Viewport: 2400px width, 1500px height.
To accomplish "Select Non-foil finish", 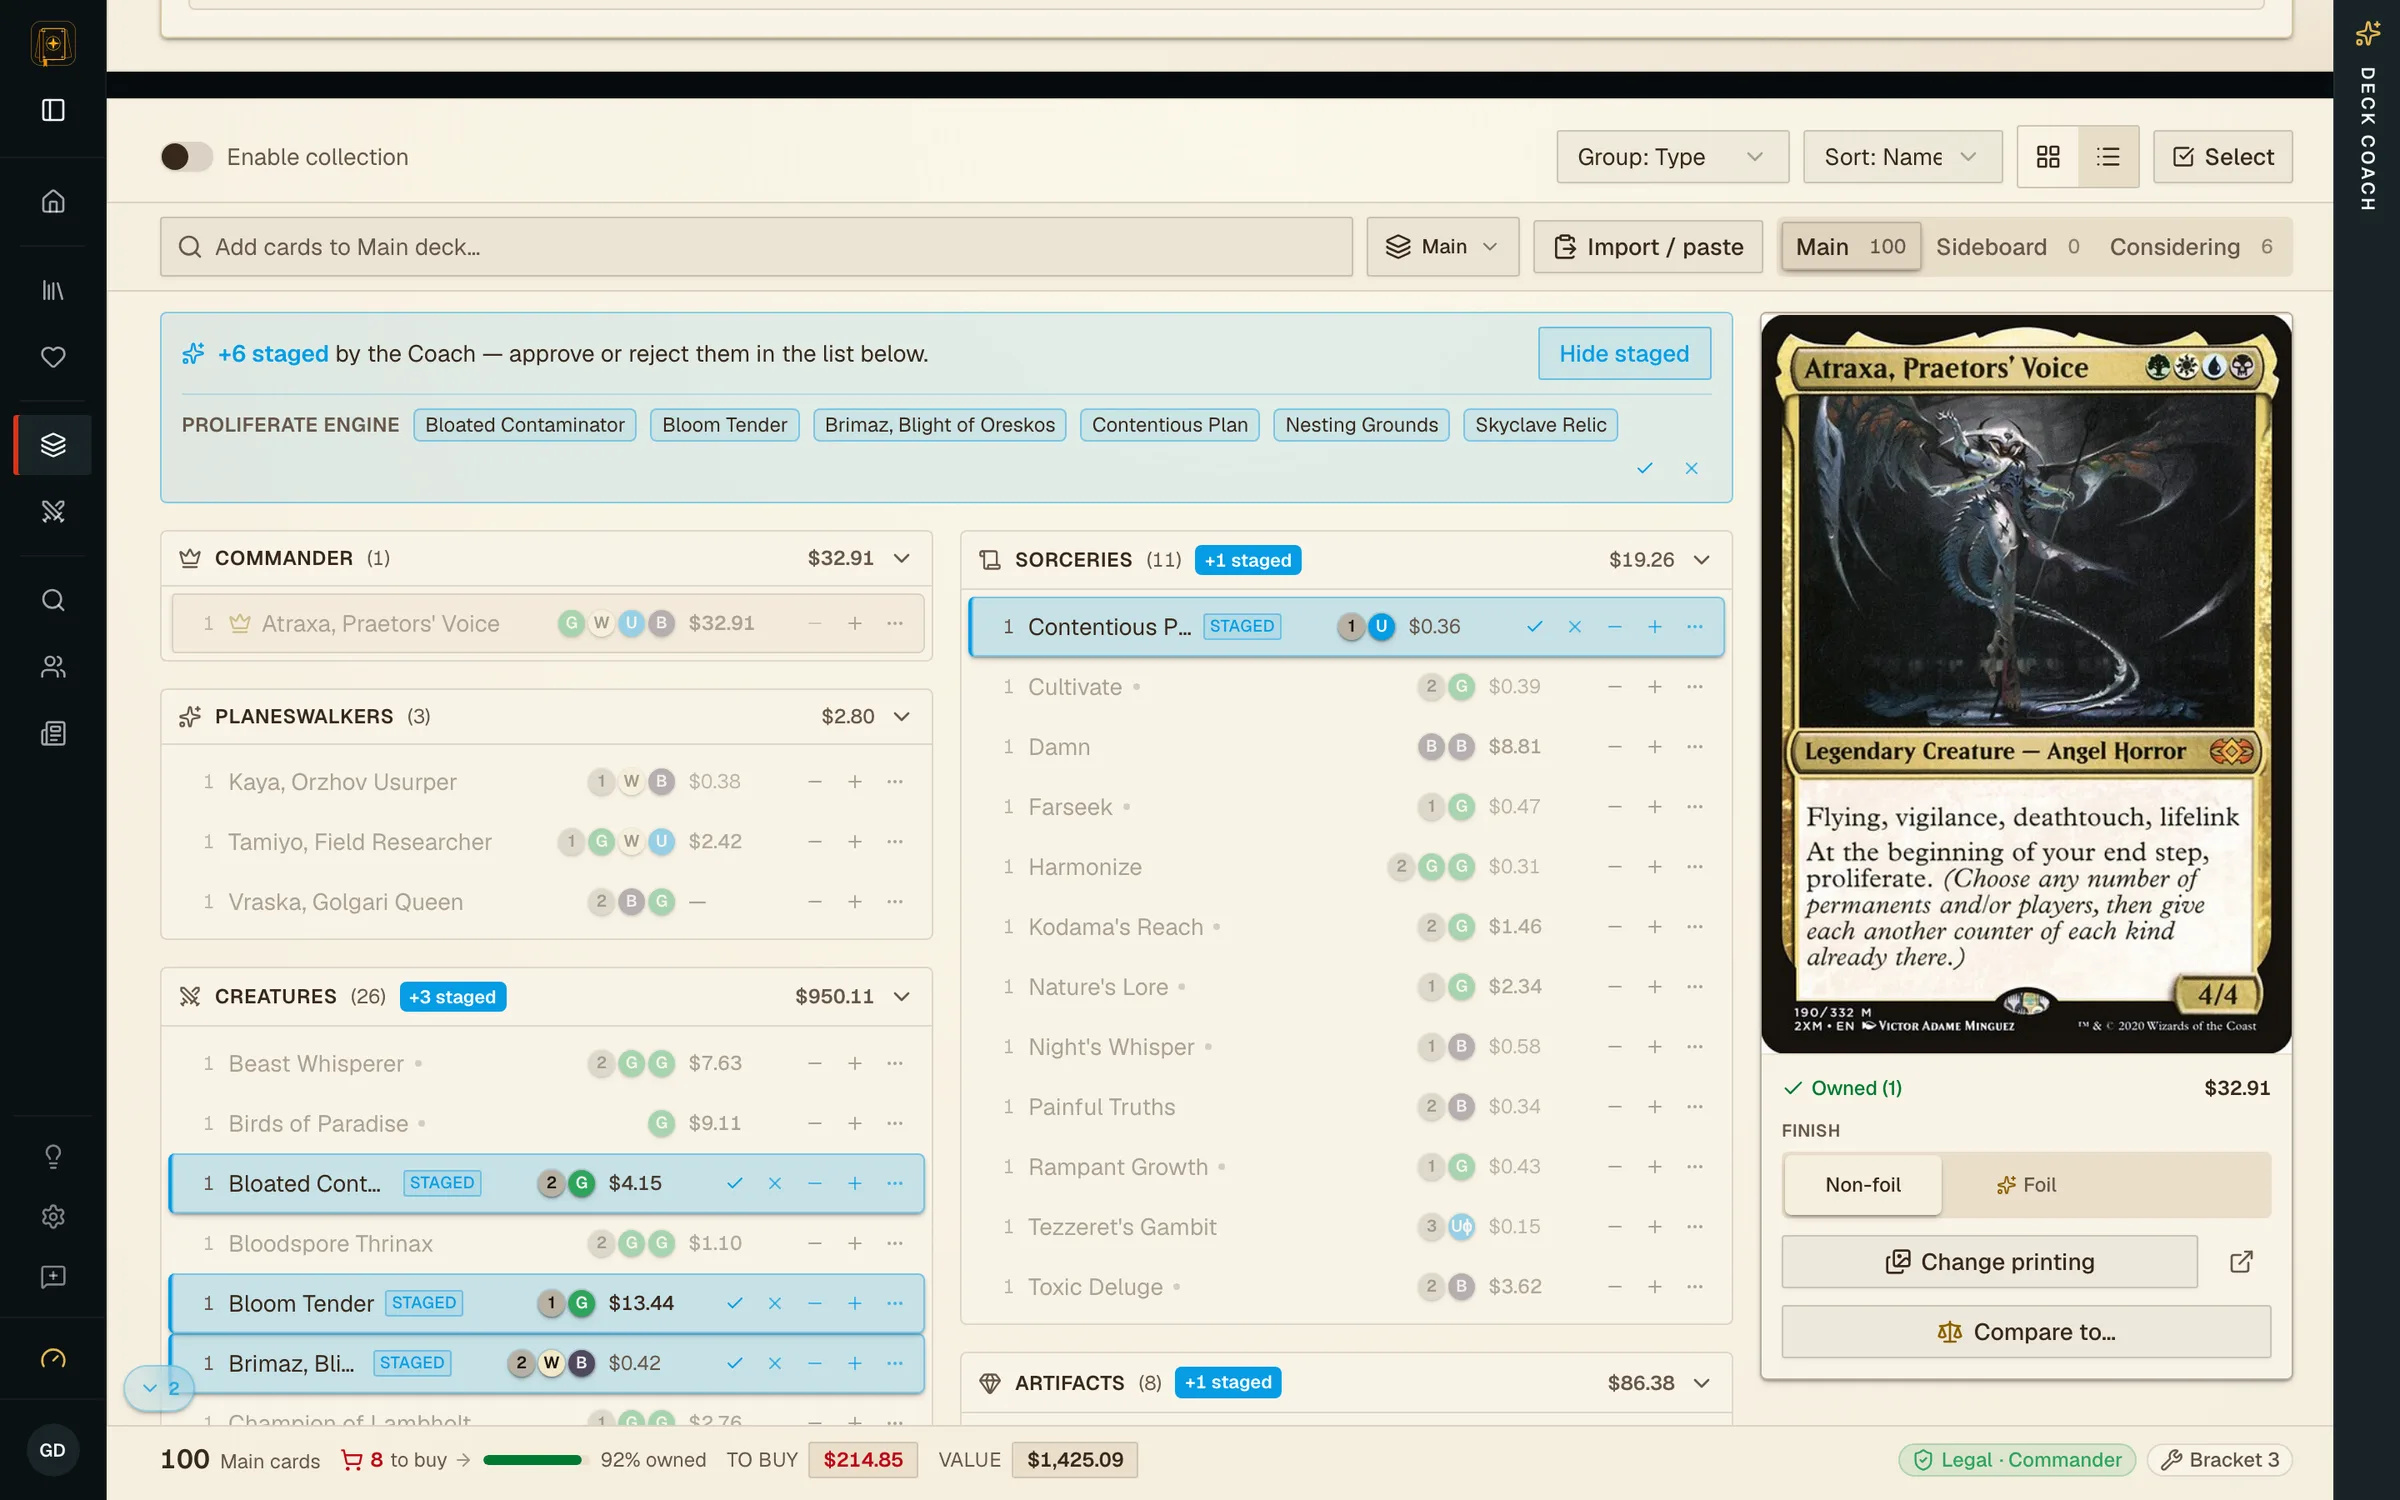I will click(1862, 1185).
